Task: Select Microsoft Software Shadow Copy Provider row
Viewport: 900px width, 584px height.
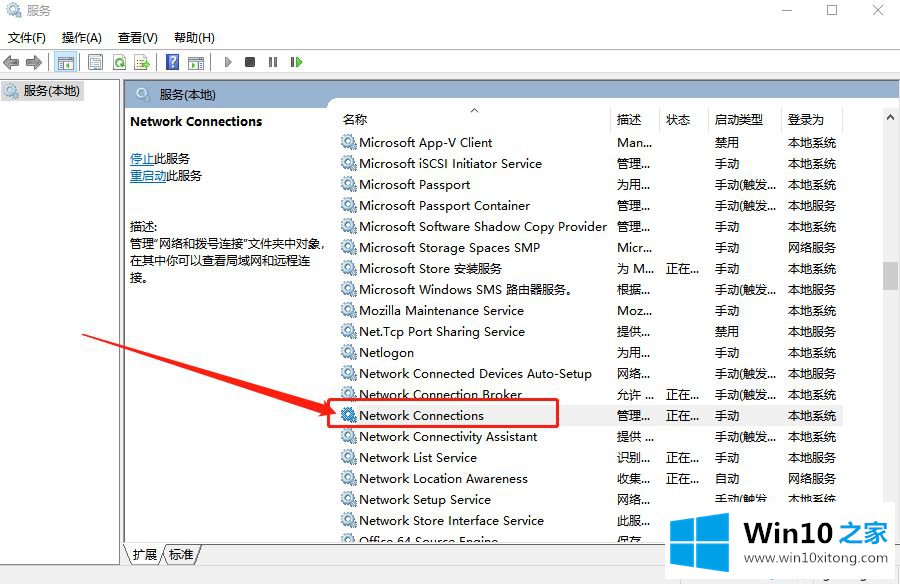Action: 589,226
